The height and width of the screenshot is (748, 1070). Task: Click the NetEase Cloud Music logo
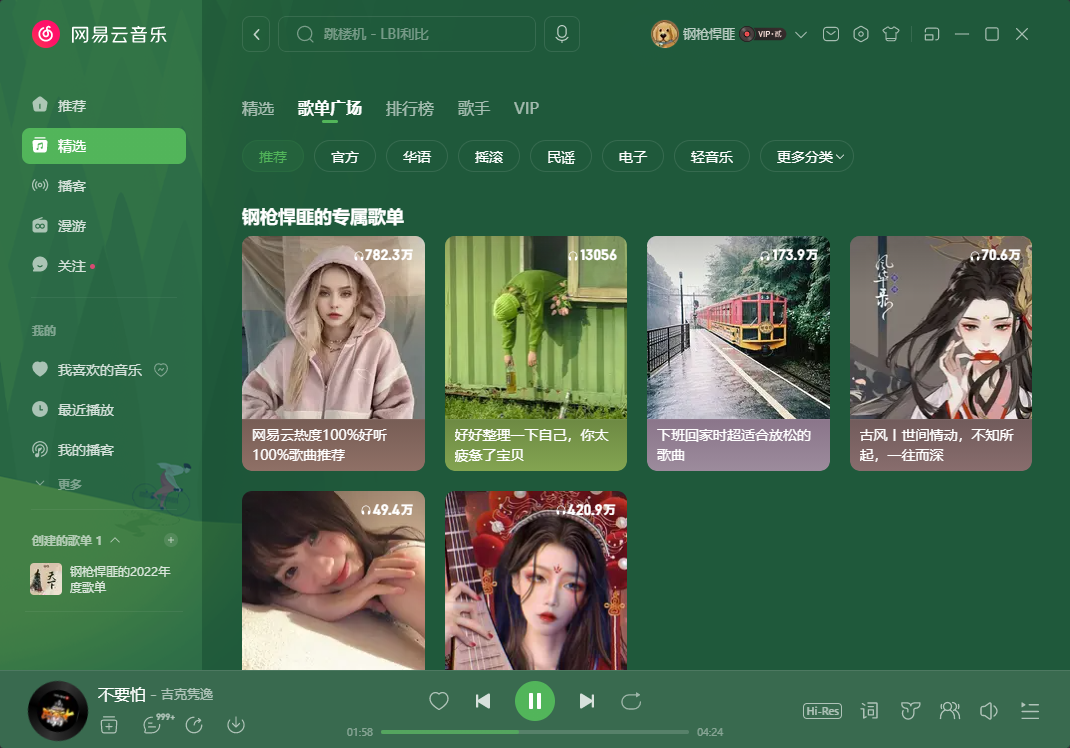(x=100, y=34)
